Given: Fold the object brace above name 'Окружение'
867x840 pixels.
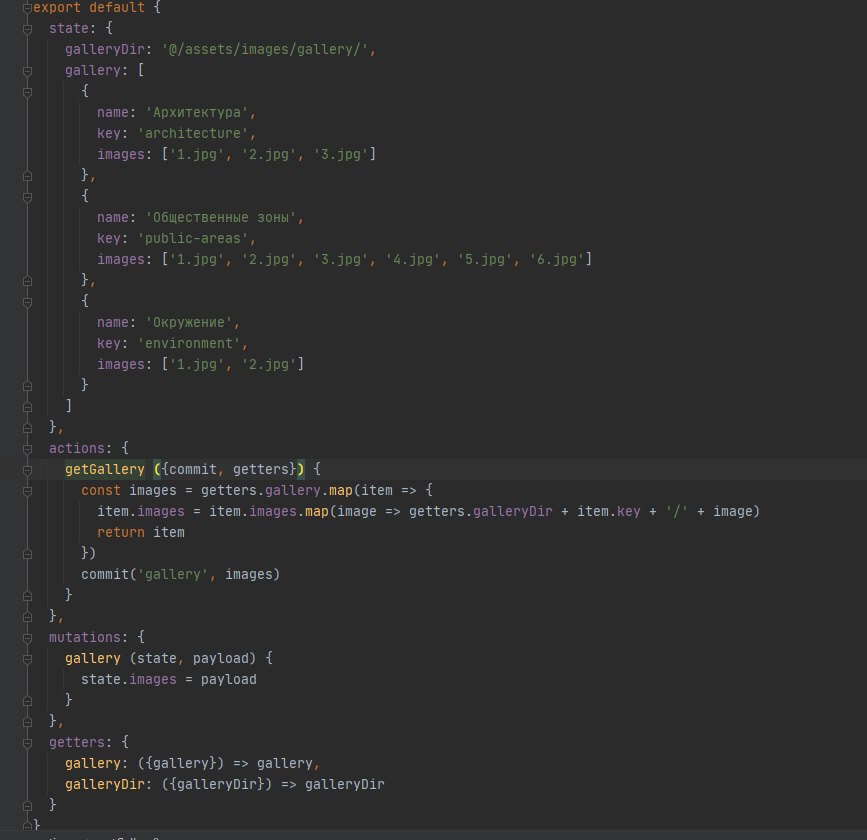Looking at the screenshot, I should click(27, 302).
